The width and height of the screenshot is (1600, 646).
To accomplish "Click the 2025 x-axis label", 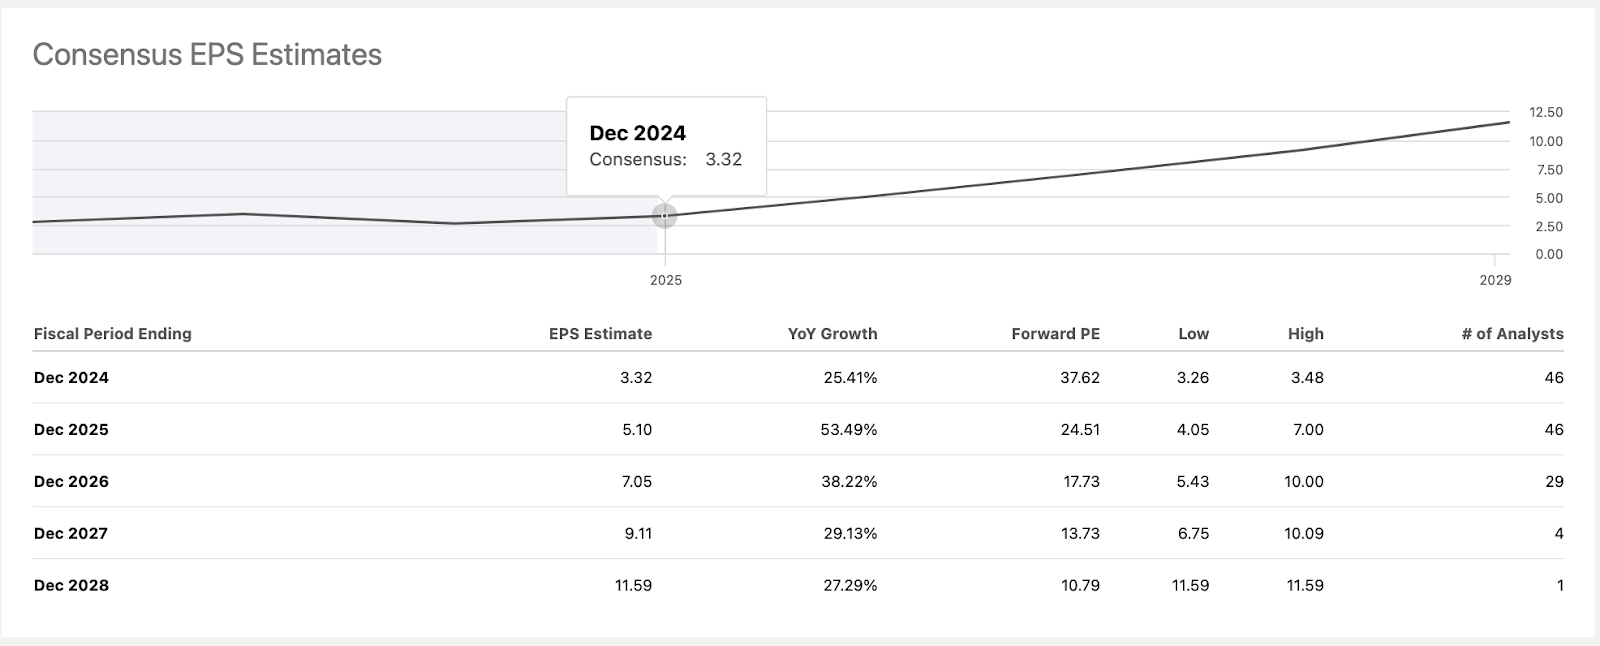I will pos(666,280).
